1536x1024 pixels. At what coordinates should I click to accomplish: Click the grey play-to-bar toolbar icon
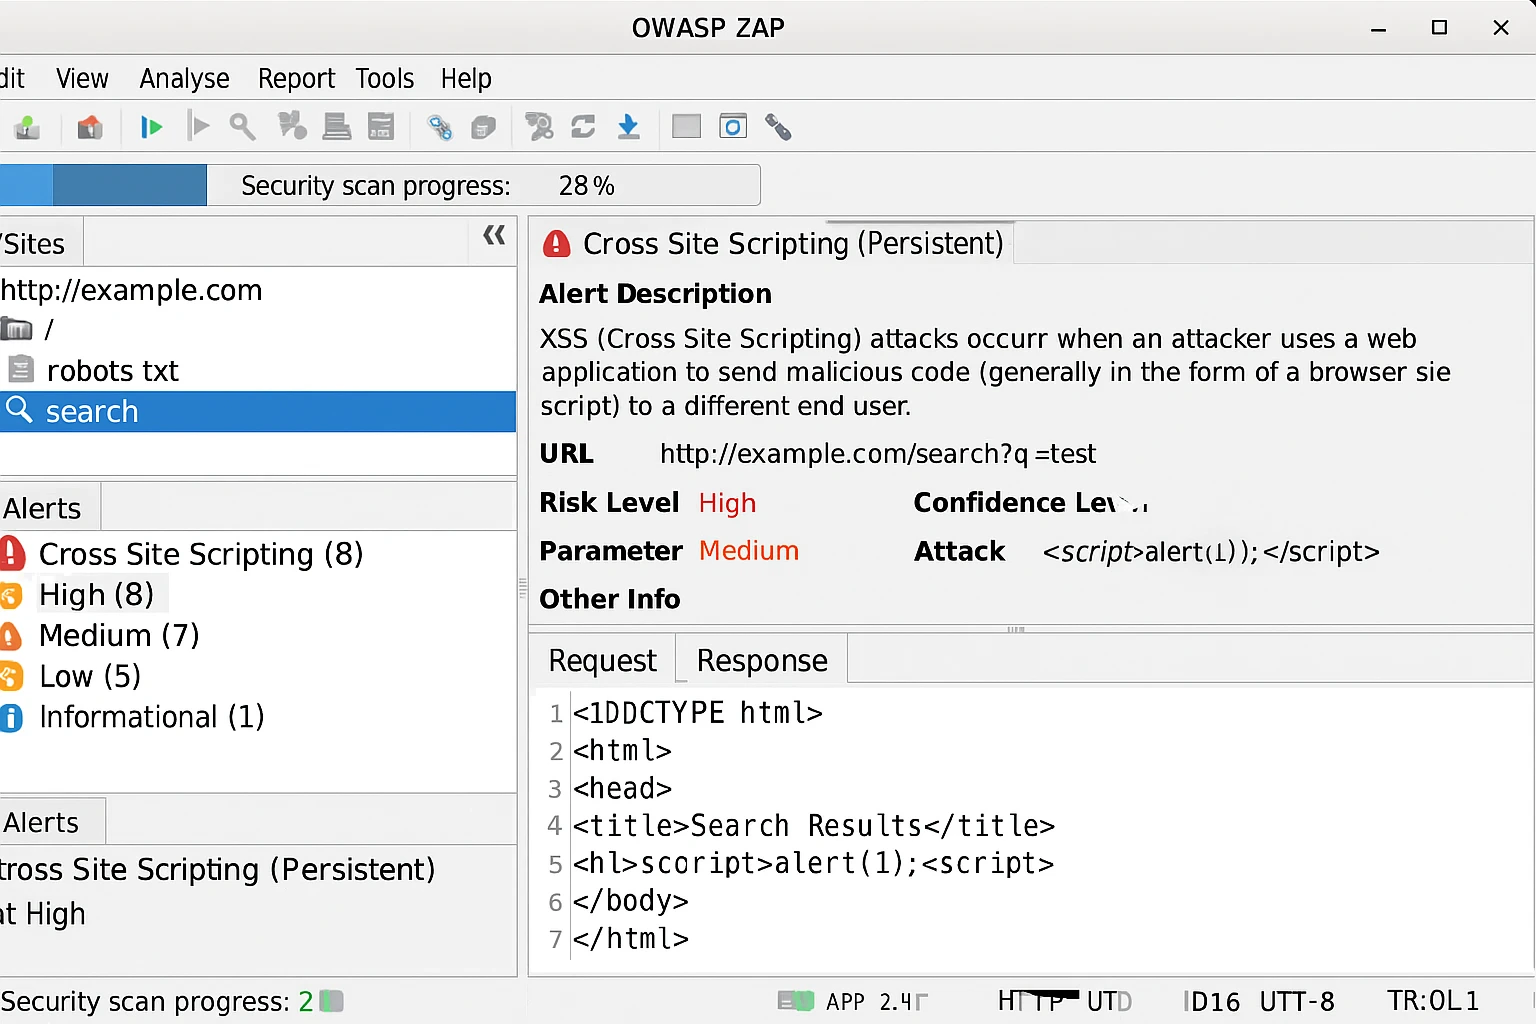tap(198, 127)
